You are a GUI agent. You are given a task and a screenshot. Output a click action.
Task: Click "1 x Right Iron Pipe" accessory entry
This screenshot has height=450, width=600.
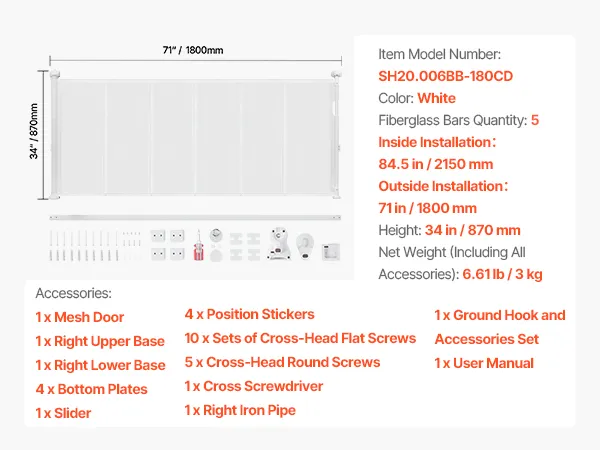tap(240, 410)
